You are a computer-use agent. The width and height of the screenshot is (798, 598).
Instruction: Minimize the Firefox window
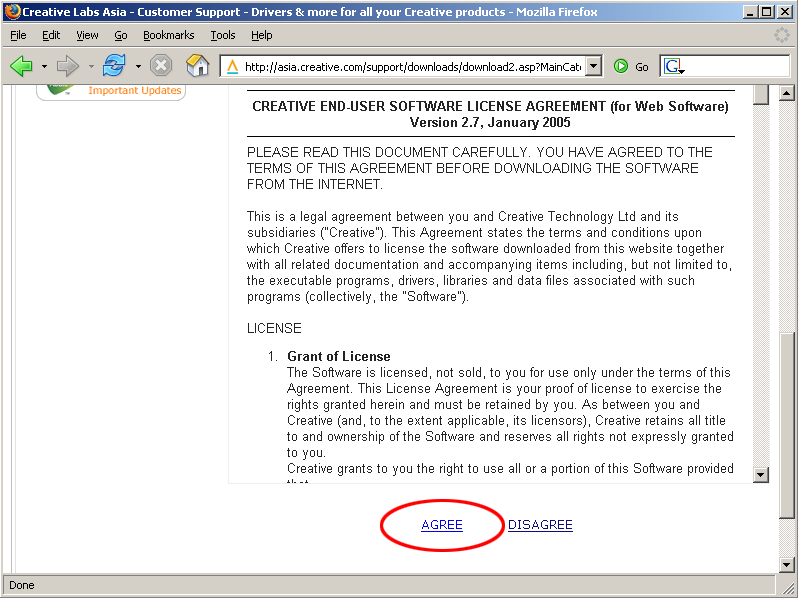(x=749, y=12)
